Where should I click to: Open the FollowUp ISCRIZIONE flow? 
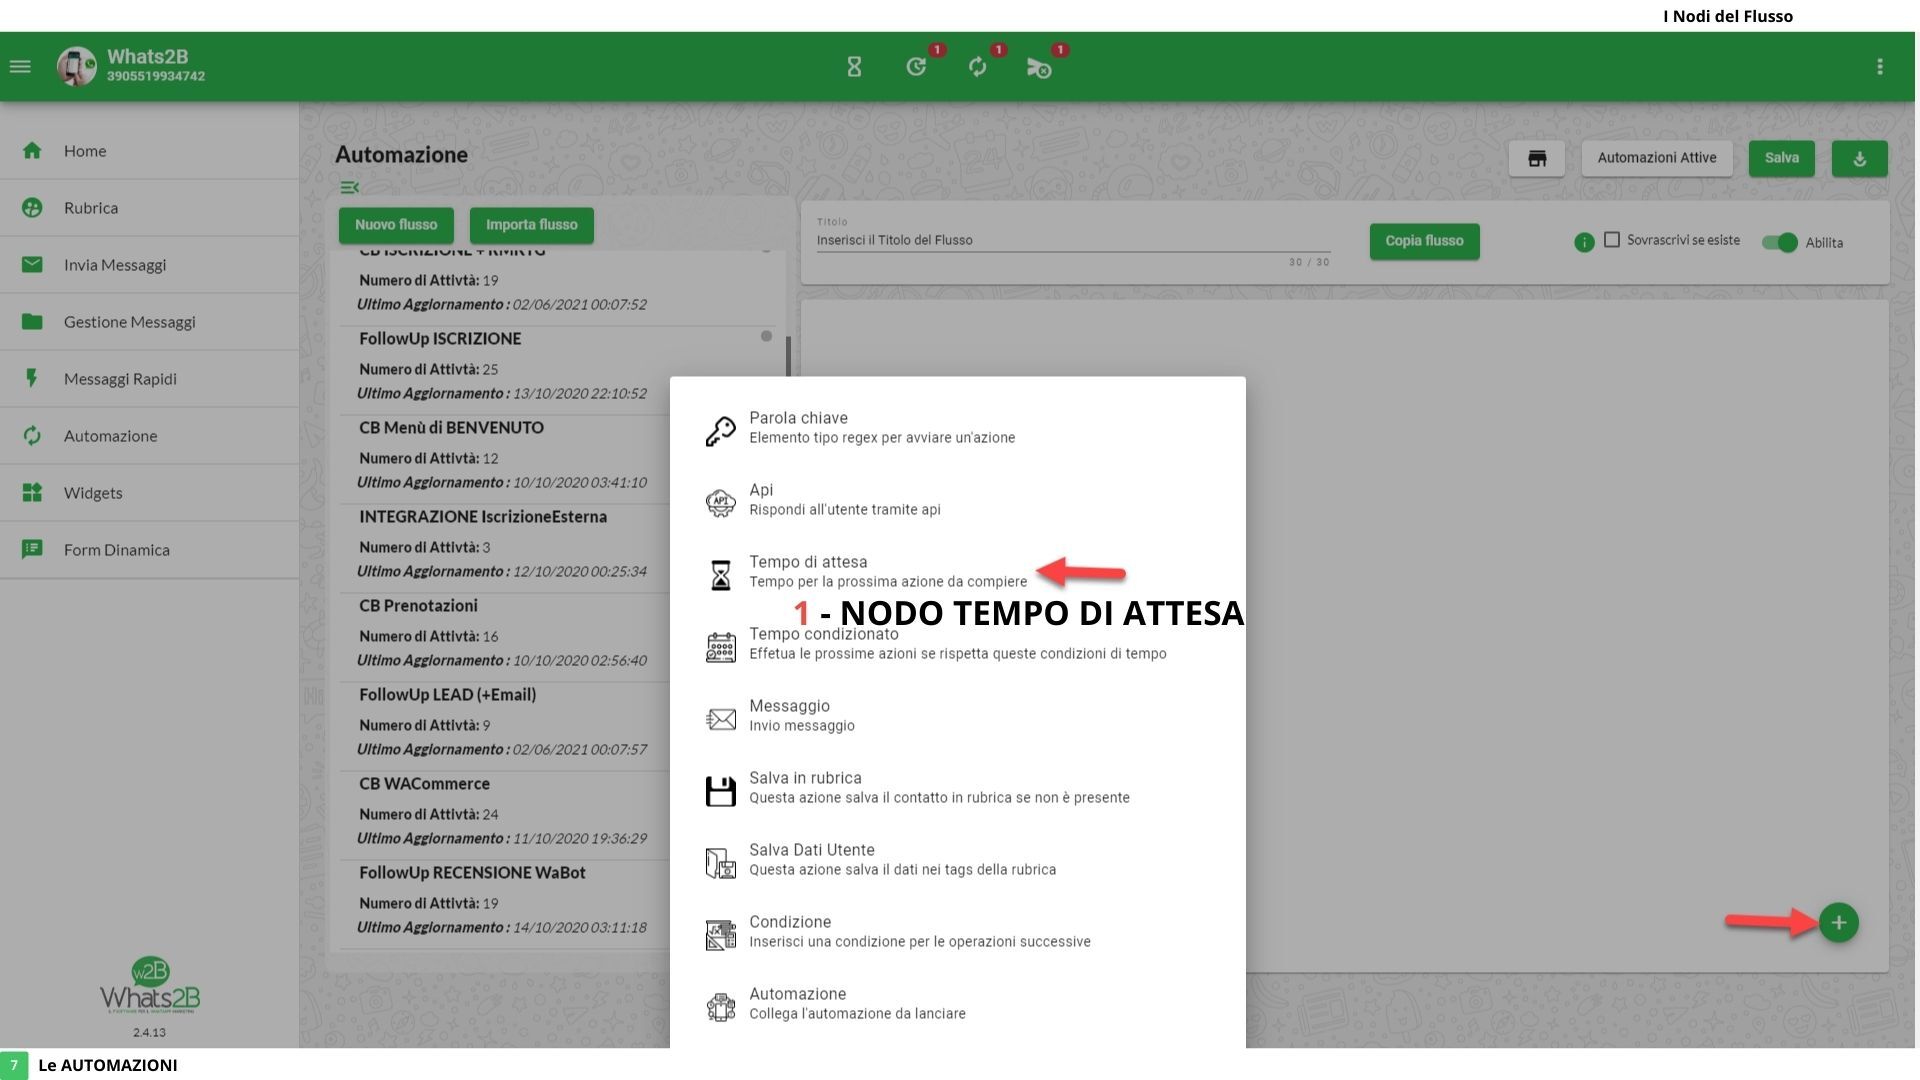tap(504, 370)
